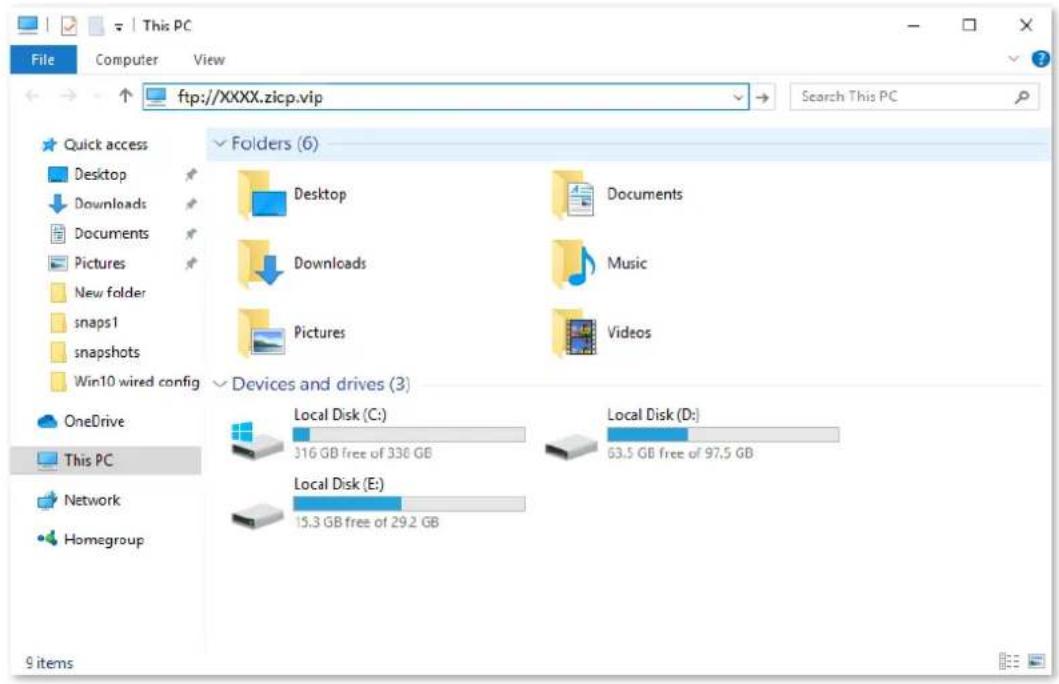This screenshot has width=1059, height=684.
Task: Click the search magnifier icon
Action: (x=1022, y=97)
